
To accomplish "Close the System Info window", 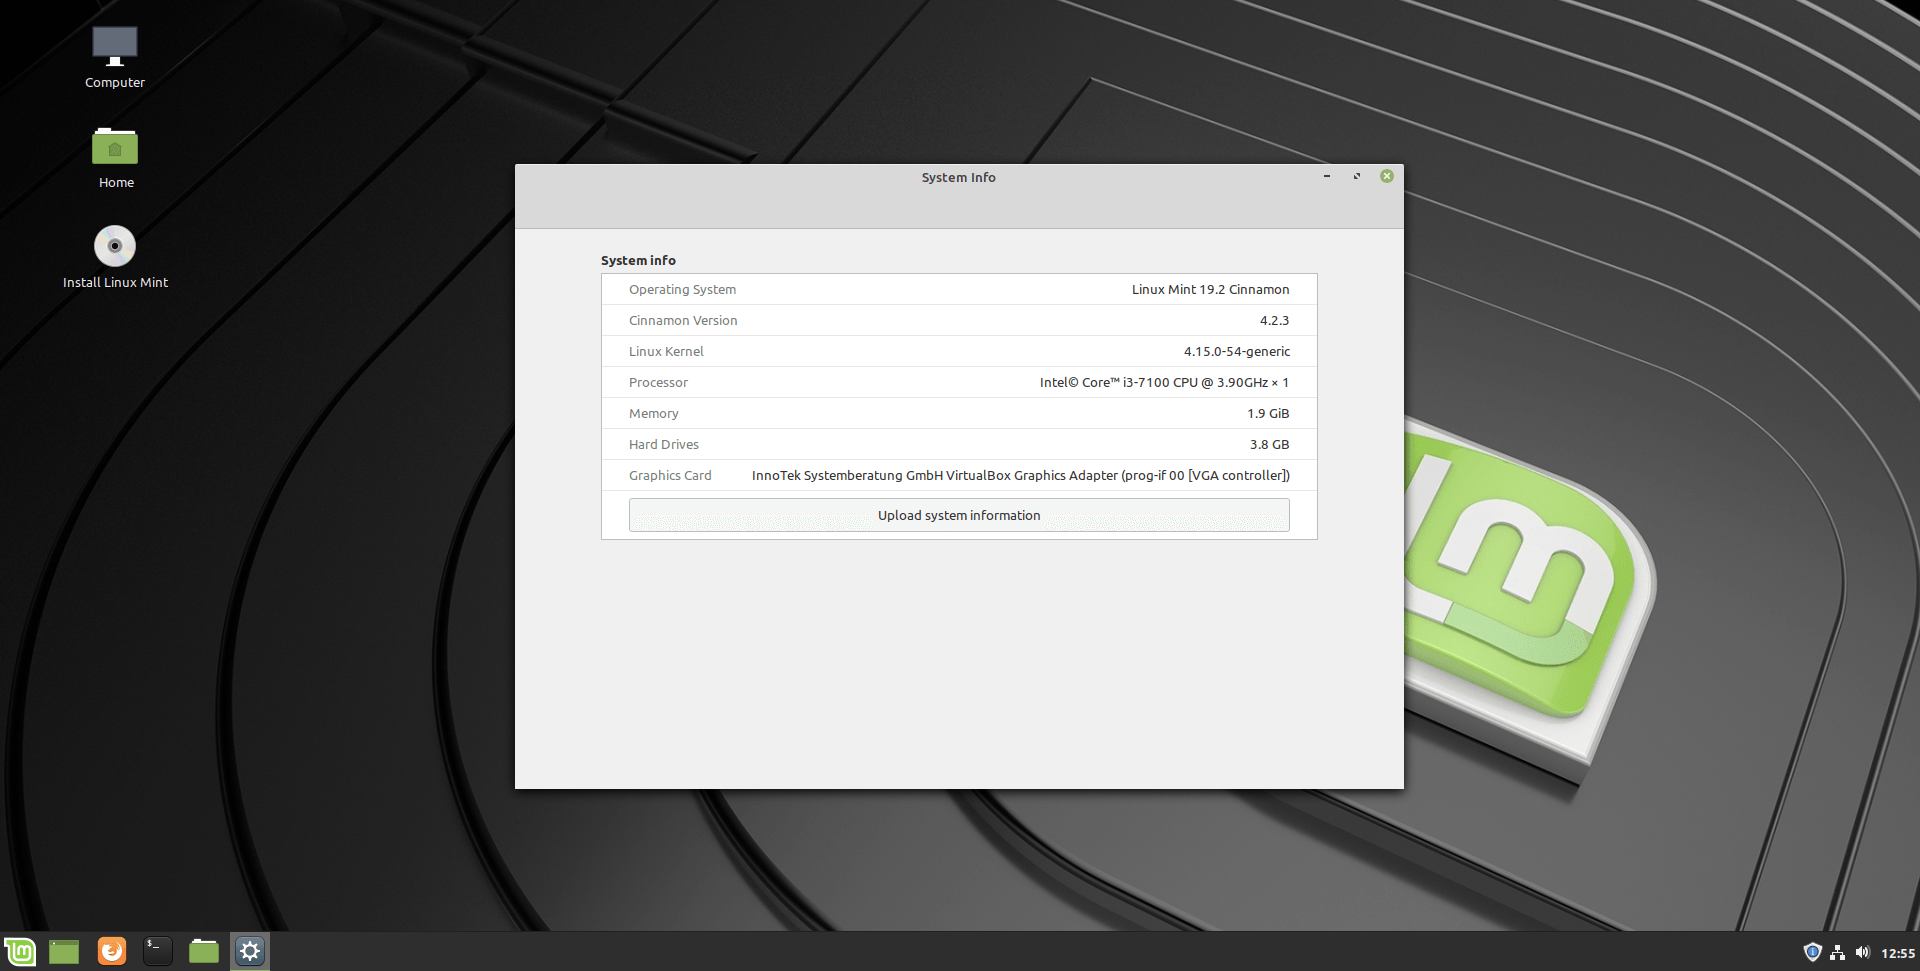I will (1386, 176).
